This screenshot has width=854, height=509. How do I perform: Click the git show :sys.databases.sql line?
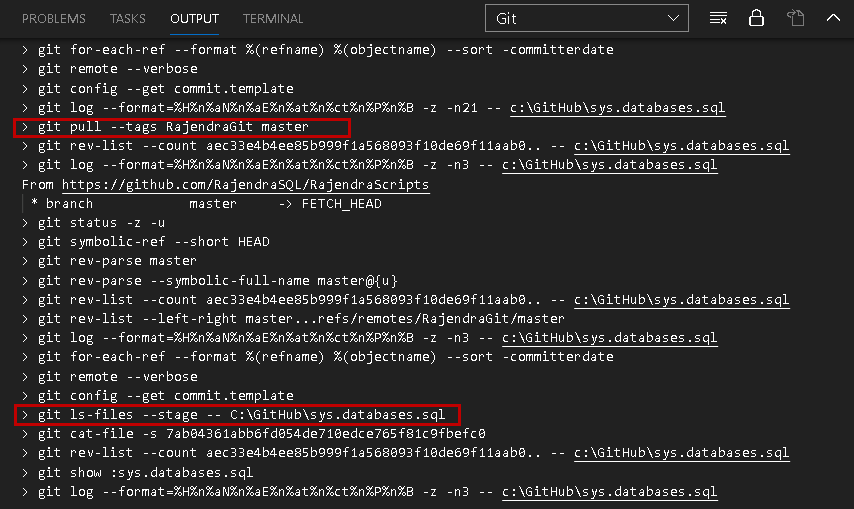[x=145, y=472]
